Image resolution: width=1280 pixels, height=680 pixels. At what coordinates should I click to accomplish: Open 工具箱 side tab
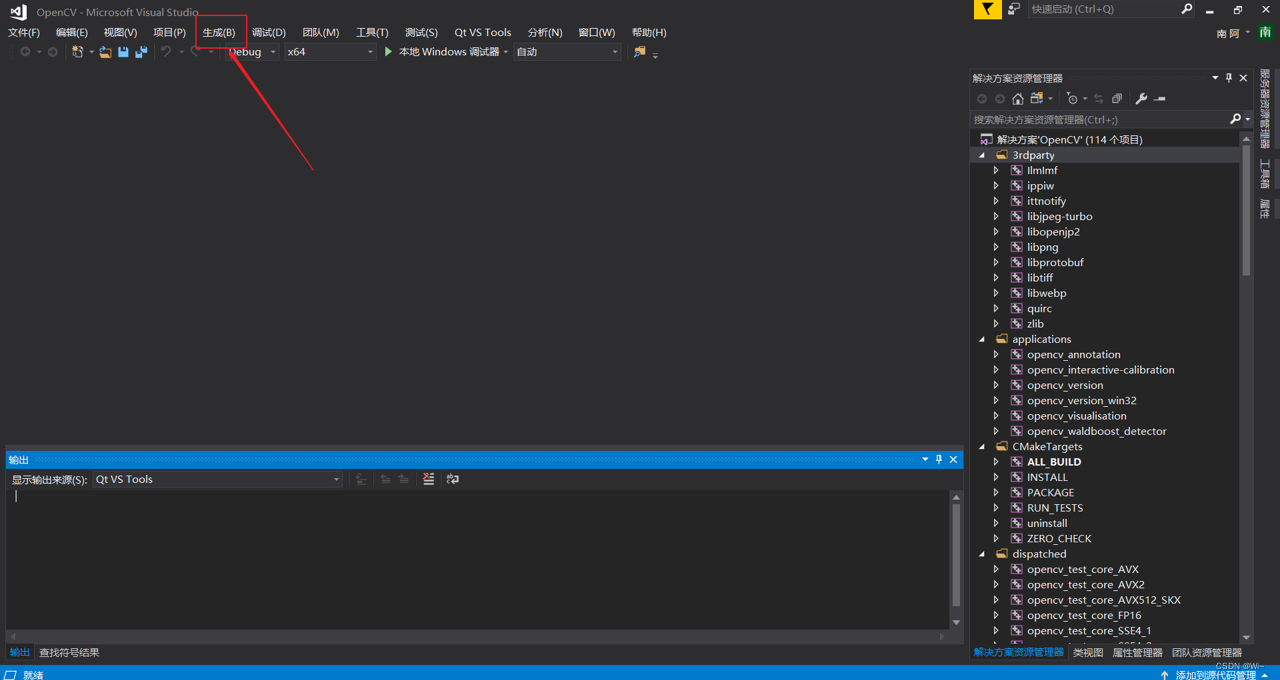[1265, 172]
